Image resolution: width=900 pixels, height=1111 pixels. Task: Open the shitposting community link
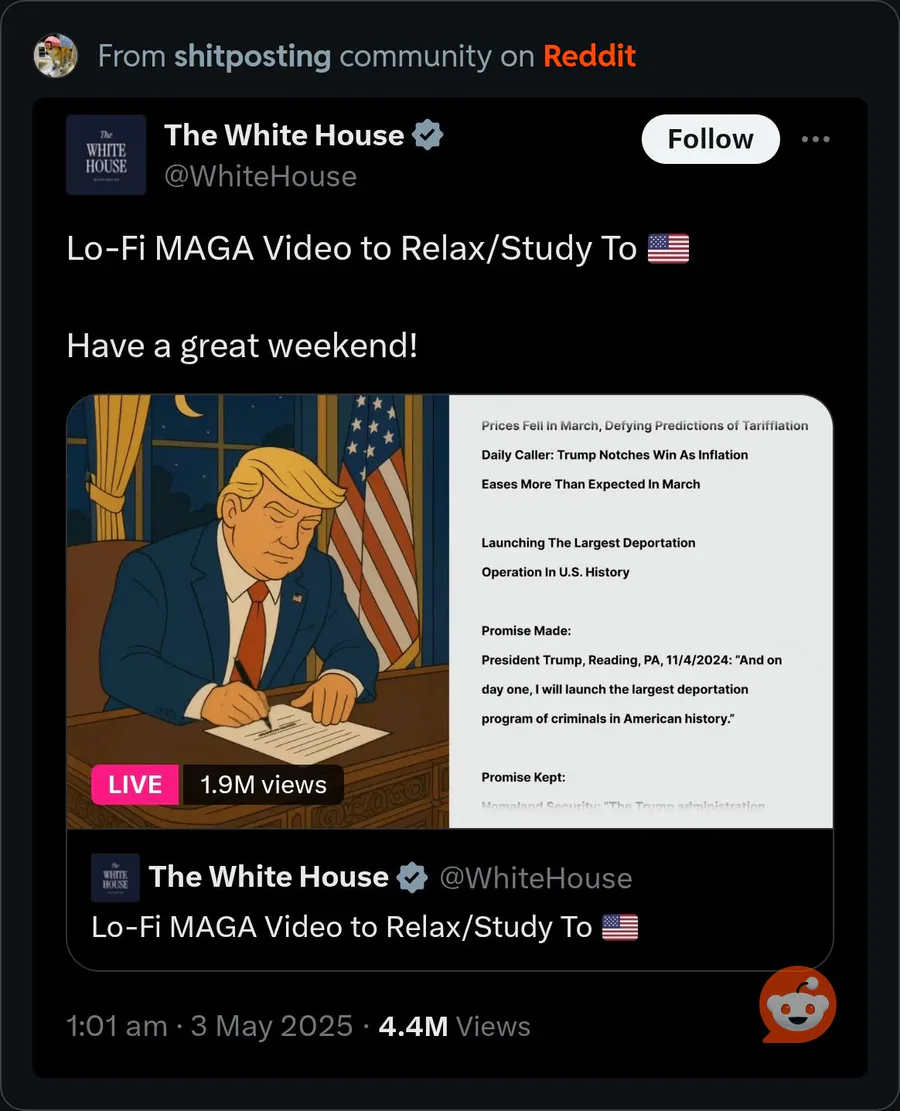(252, 56)
